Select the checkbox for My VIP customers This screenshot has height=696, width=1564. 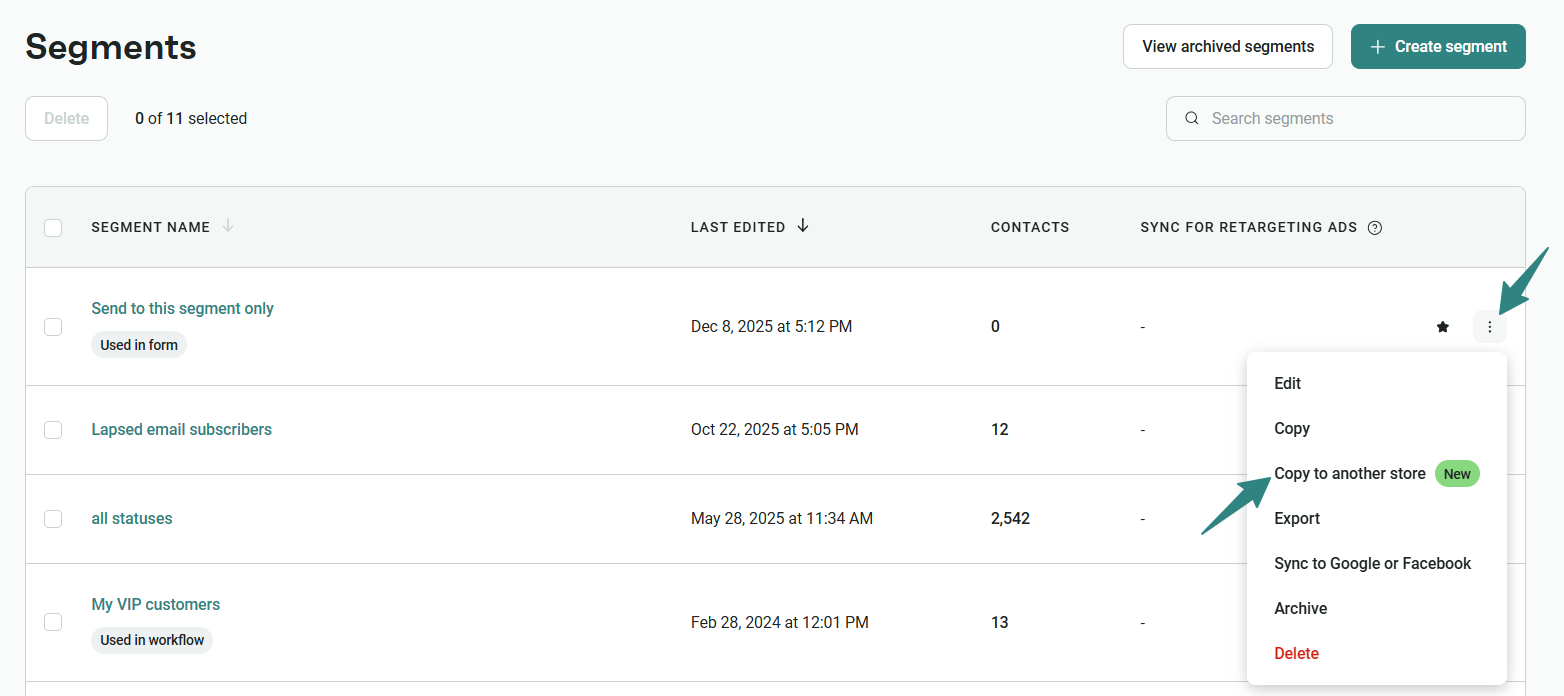click(53, 622)
